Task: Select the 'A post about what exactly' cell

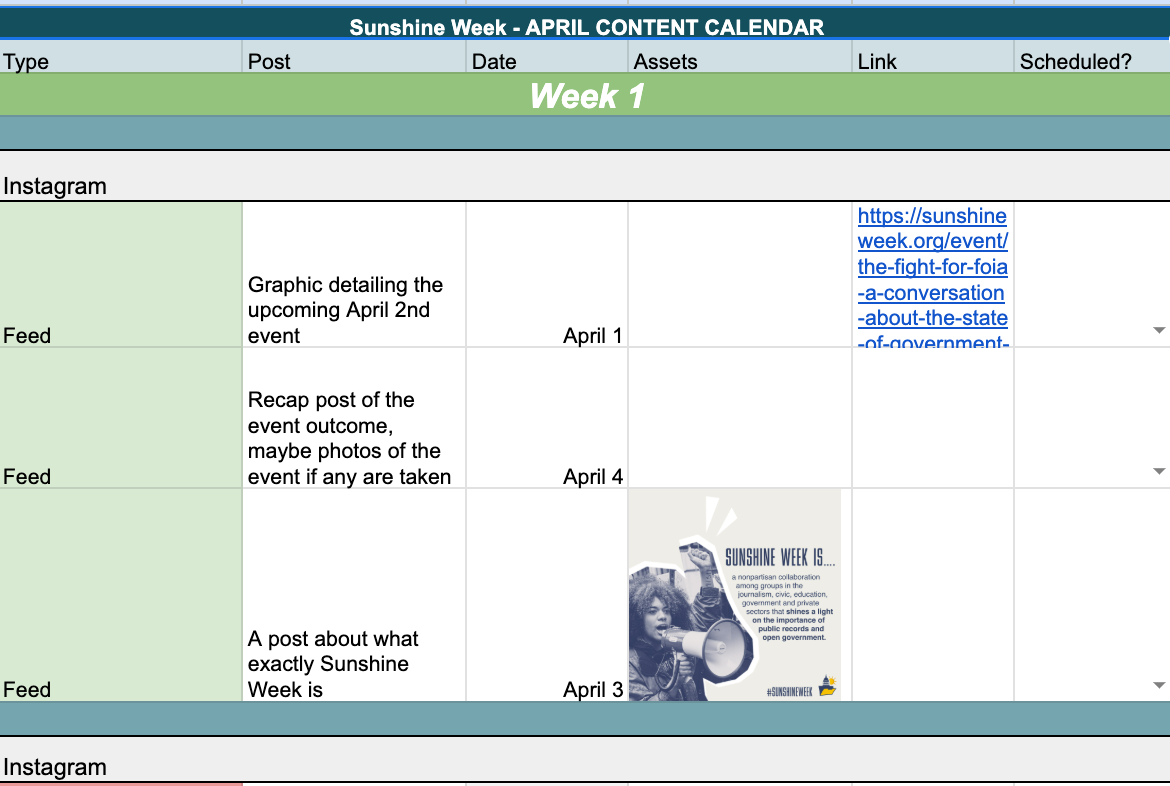Action: click(354, 595)
